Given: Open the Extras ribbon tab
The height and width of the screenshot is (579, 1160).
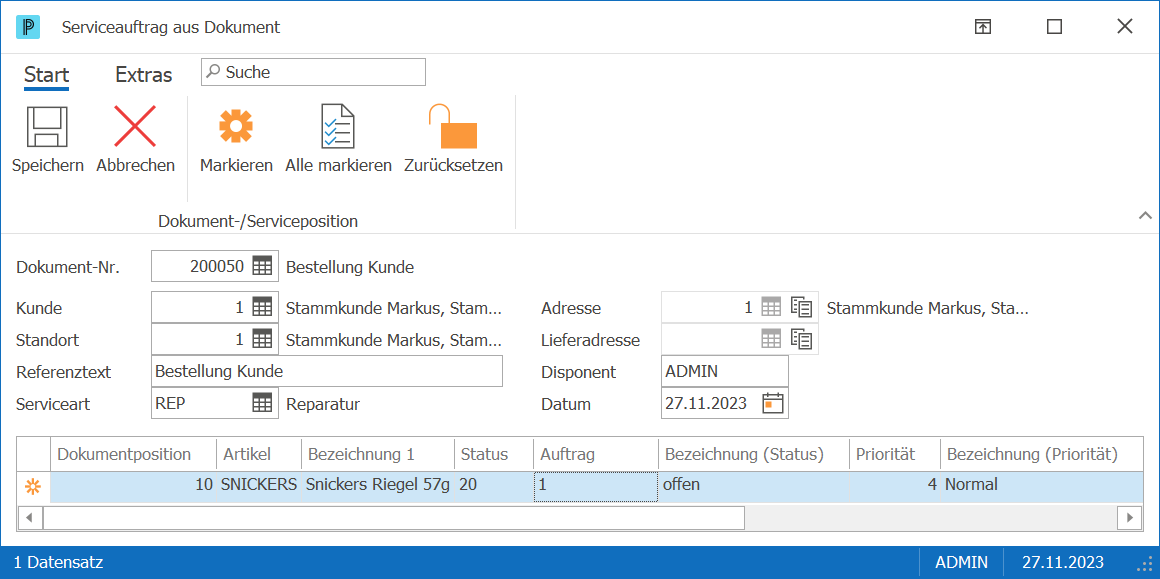Looking at the screenshot, I should pos(144,75).
